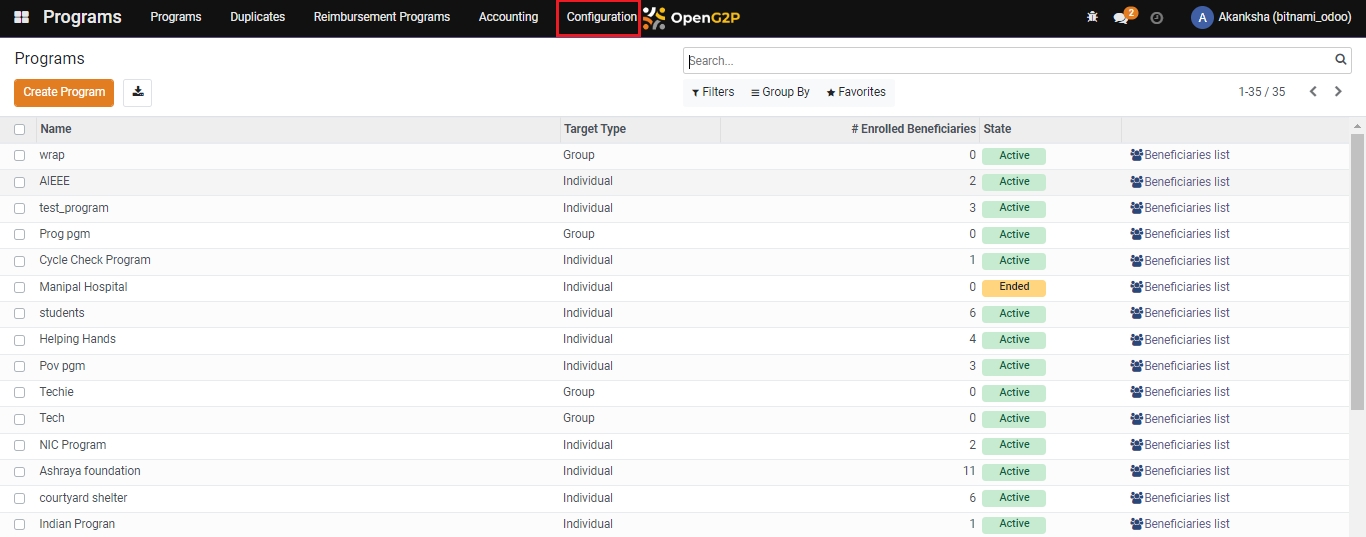This screenshot has height=537, width=1366.
Task: Open the apps grid home menu icon
Action: tap(21, 18)
